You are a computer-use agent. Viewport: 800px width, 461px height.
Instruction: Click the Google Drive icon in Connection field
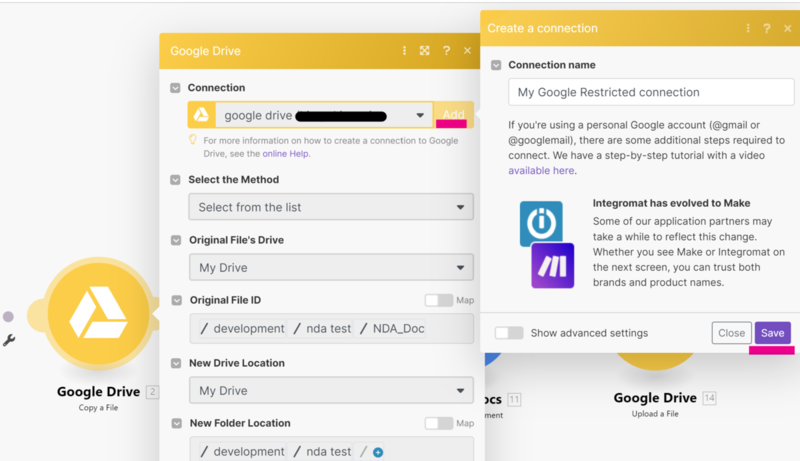[201, 115]
